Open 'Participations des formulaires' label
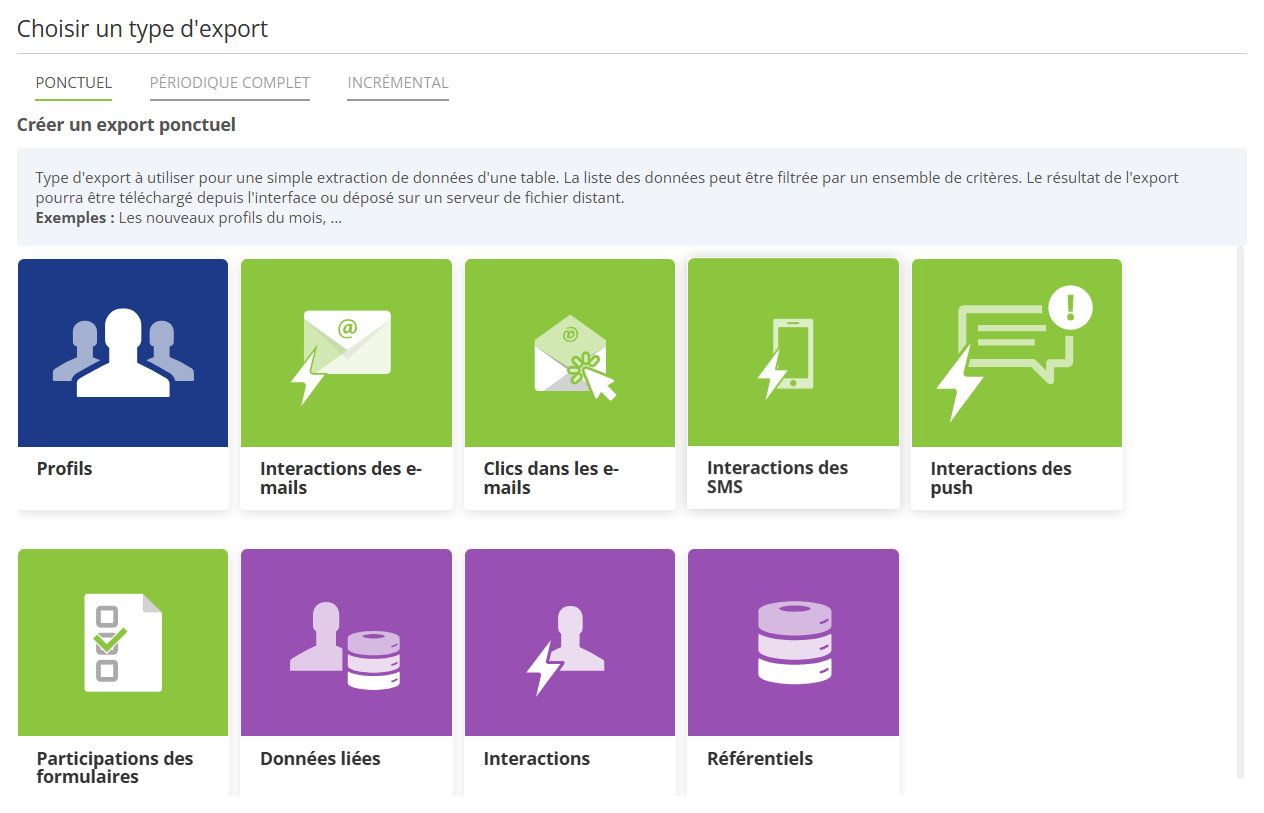 click(x=115, y=767)
